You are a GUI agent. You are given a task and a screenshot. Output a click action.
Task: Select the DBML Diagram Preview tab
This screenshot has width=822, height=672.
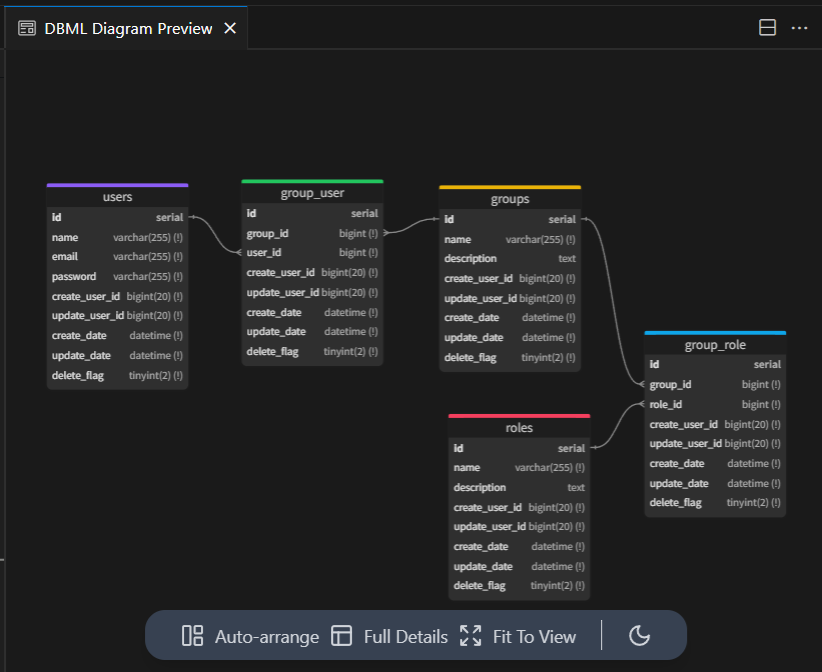[x=128, y=28]
